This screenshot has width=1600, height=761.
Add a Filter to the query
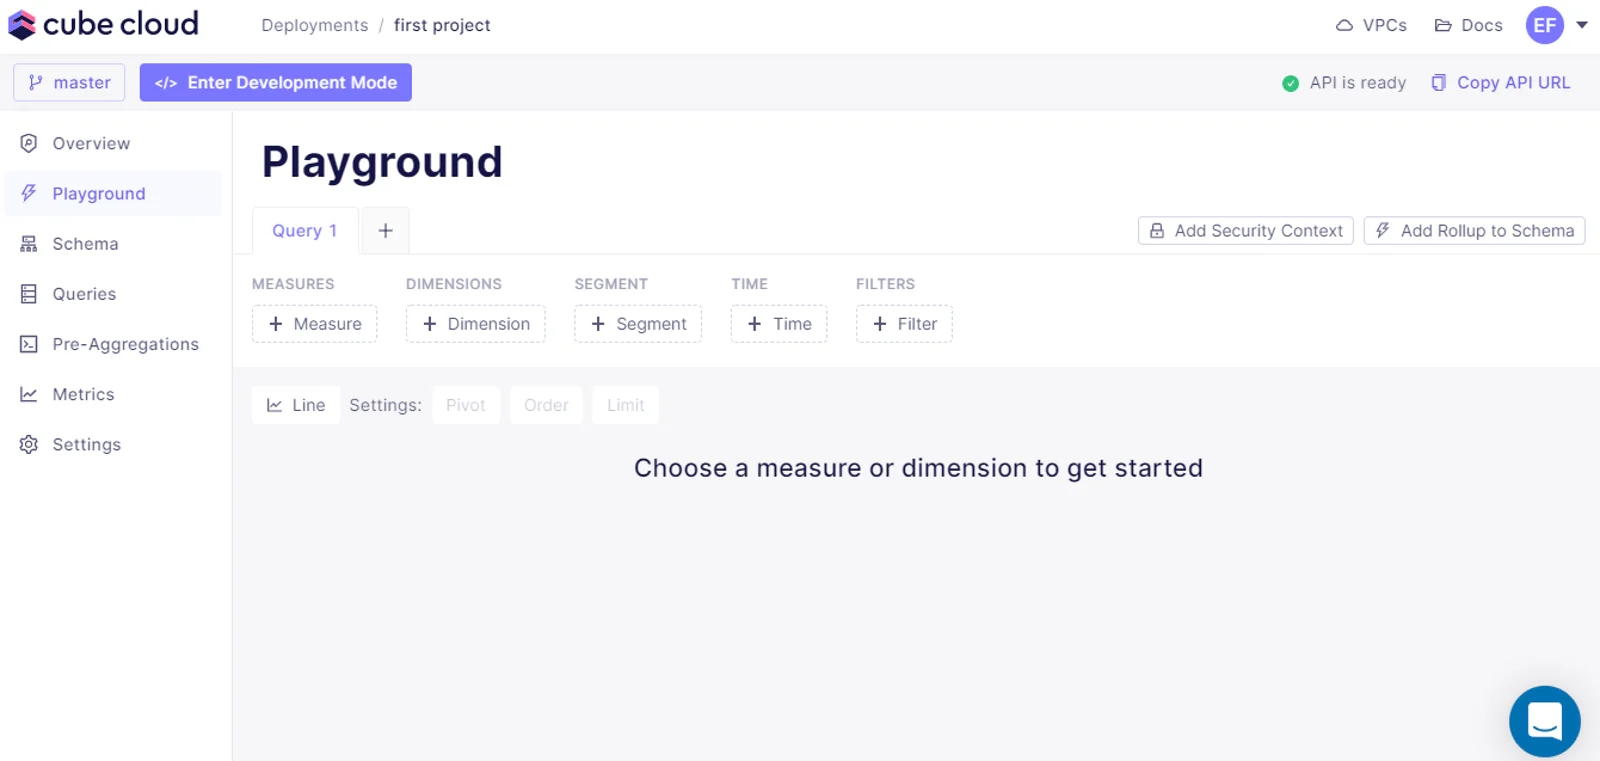(x=904, y=324)
